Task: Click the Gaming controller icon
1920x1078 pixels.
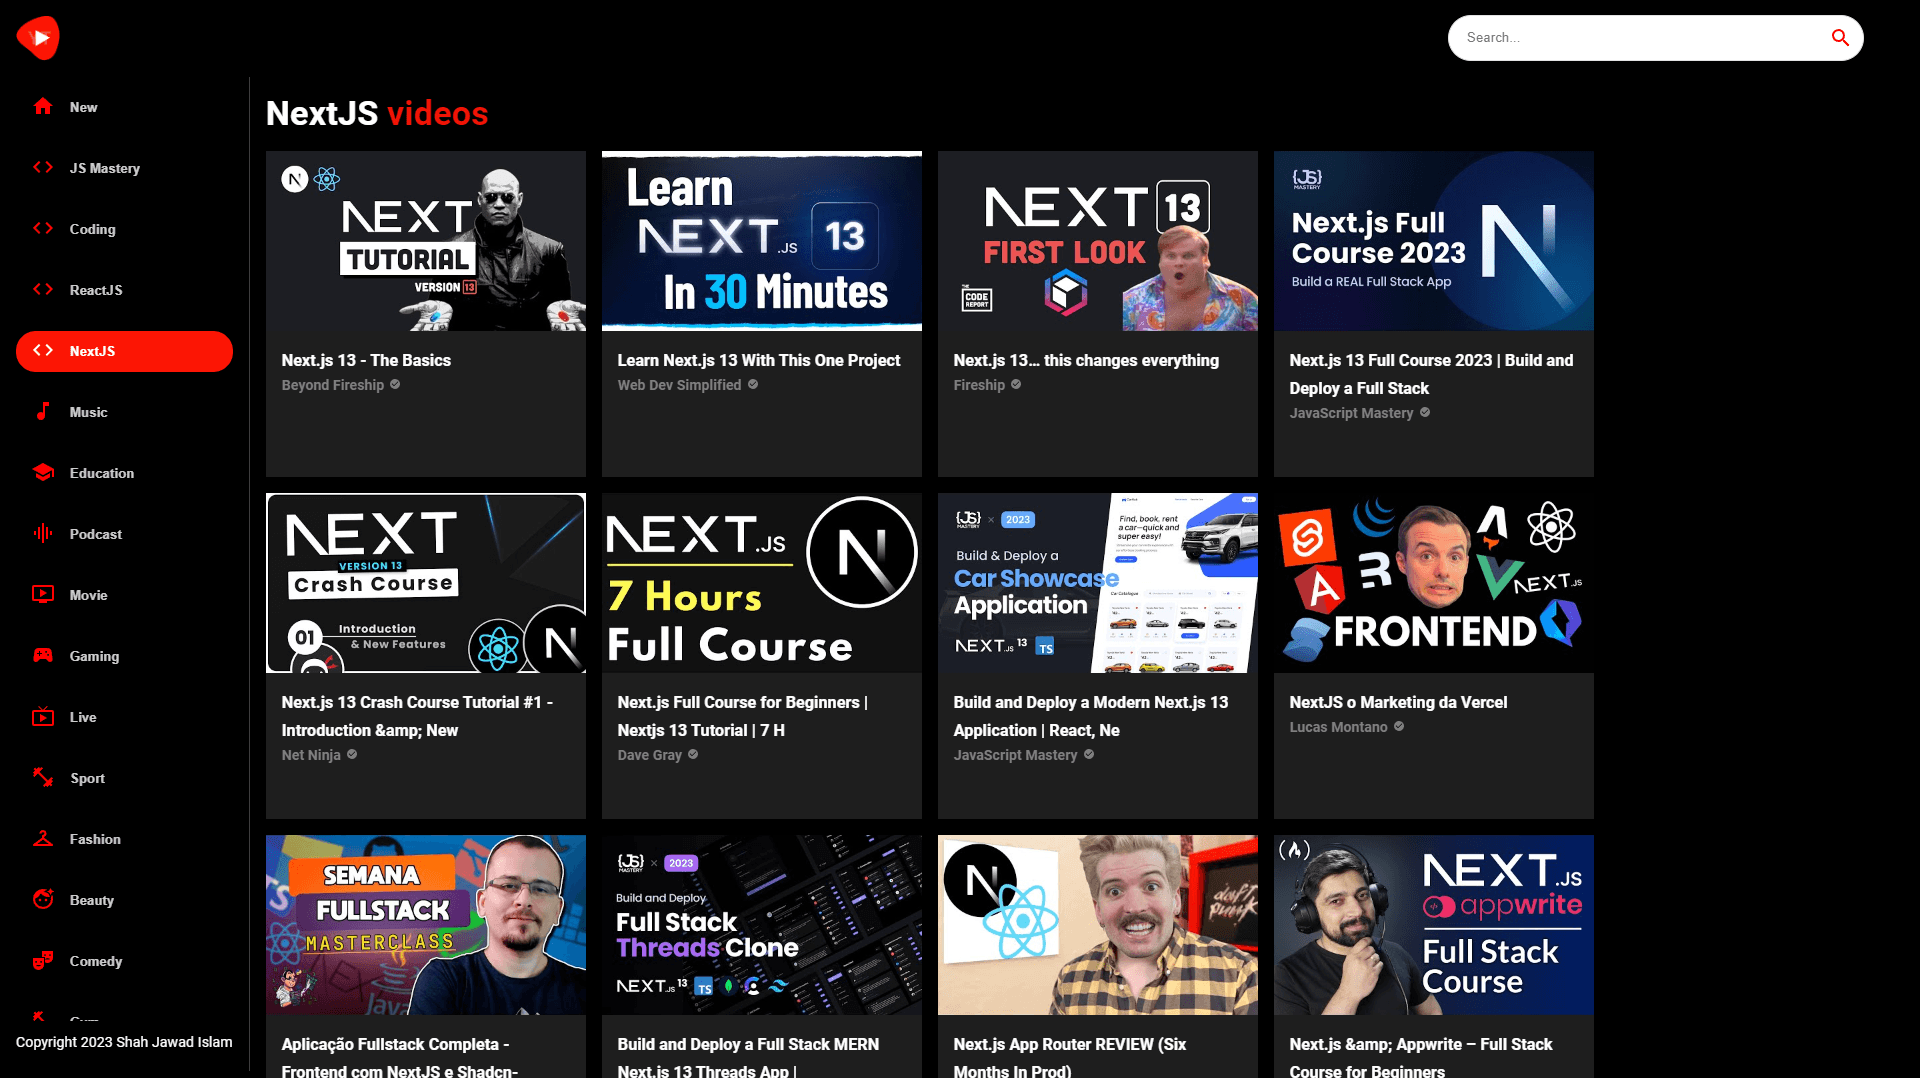Action: [x=43, y=655]
